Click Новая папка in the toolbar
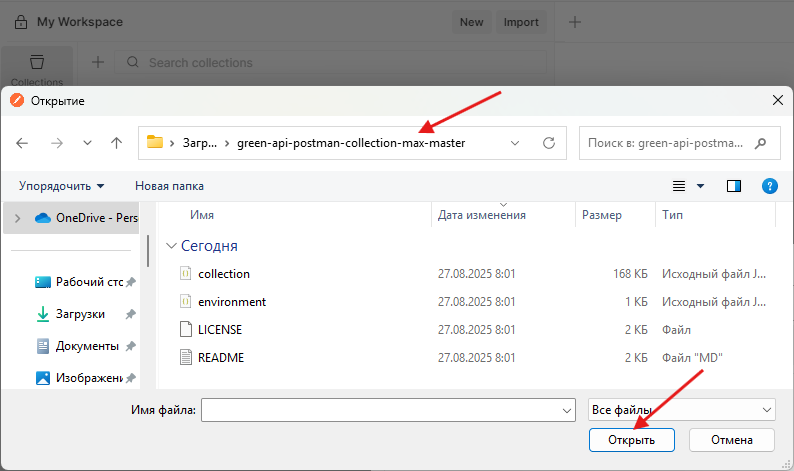This screenshot has height=471, width=794. (x=169, y=186)
